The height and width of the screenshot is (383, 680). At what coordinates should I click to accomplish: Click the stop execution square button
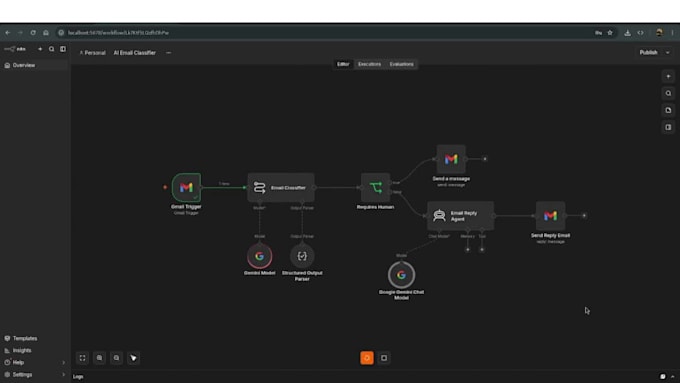[x=384, y=358]
